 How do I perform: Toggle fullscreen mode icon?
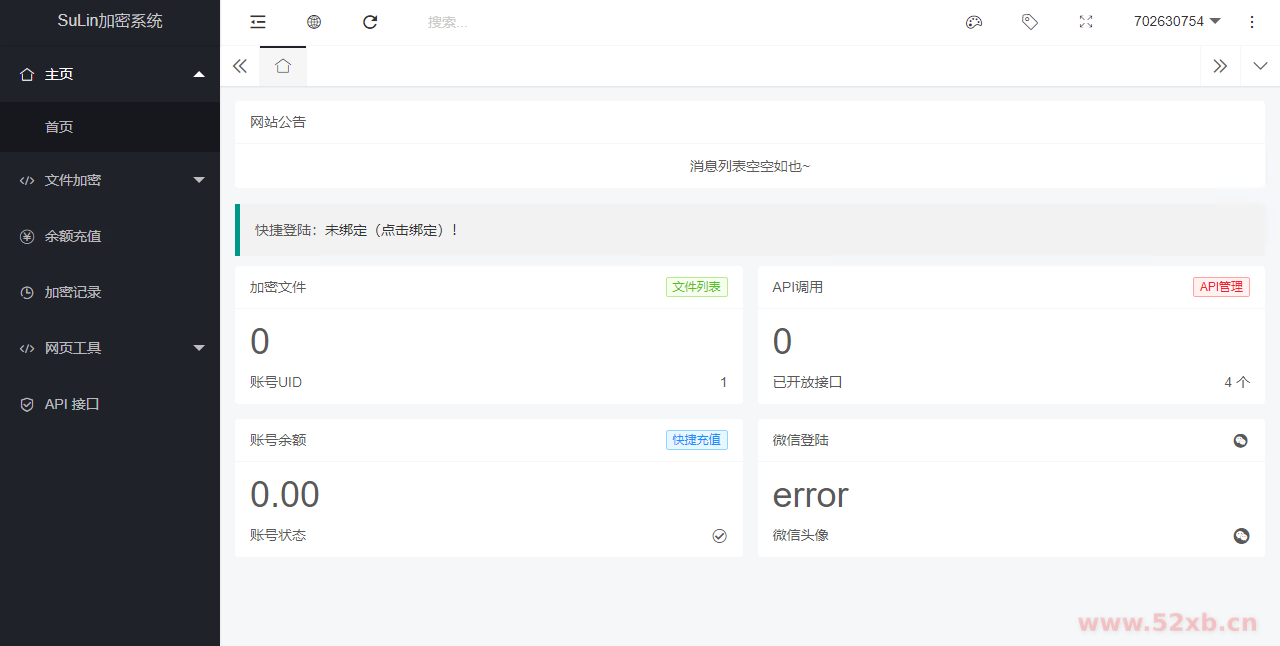(1086, 22)
